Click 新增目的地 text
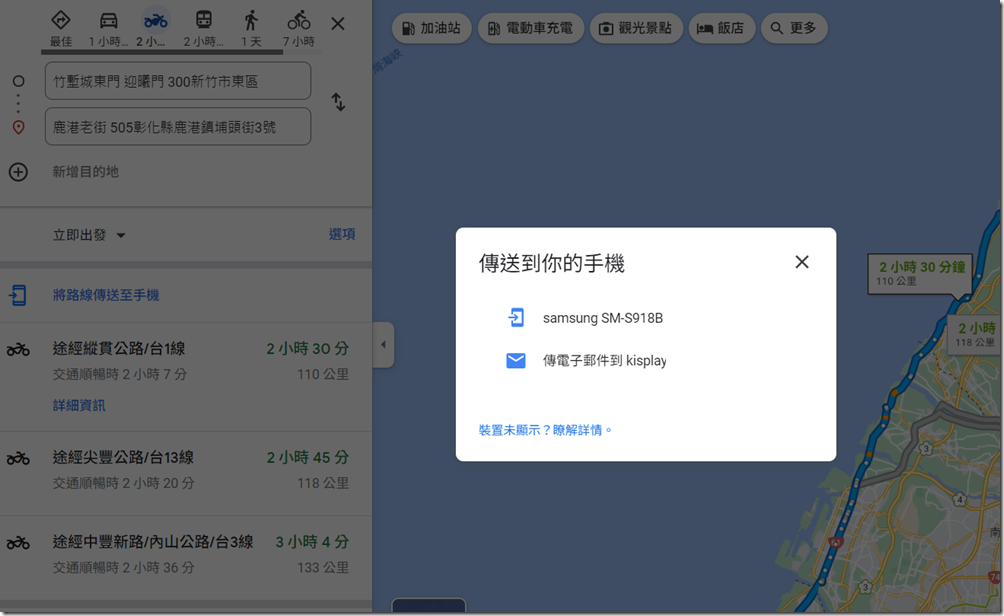1004x616 pixels. point(86,172)
